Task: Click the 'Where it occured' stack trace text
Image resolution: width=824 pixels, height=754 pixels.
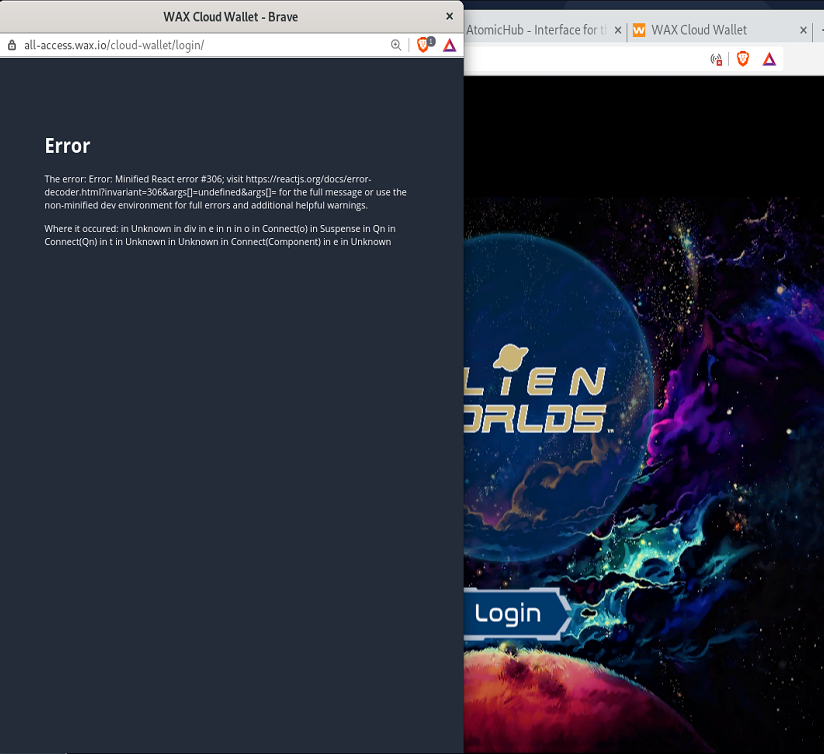Action: tap(220, 235)
